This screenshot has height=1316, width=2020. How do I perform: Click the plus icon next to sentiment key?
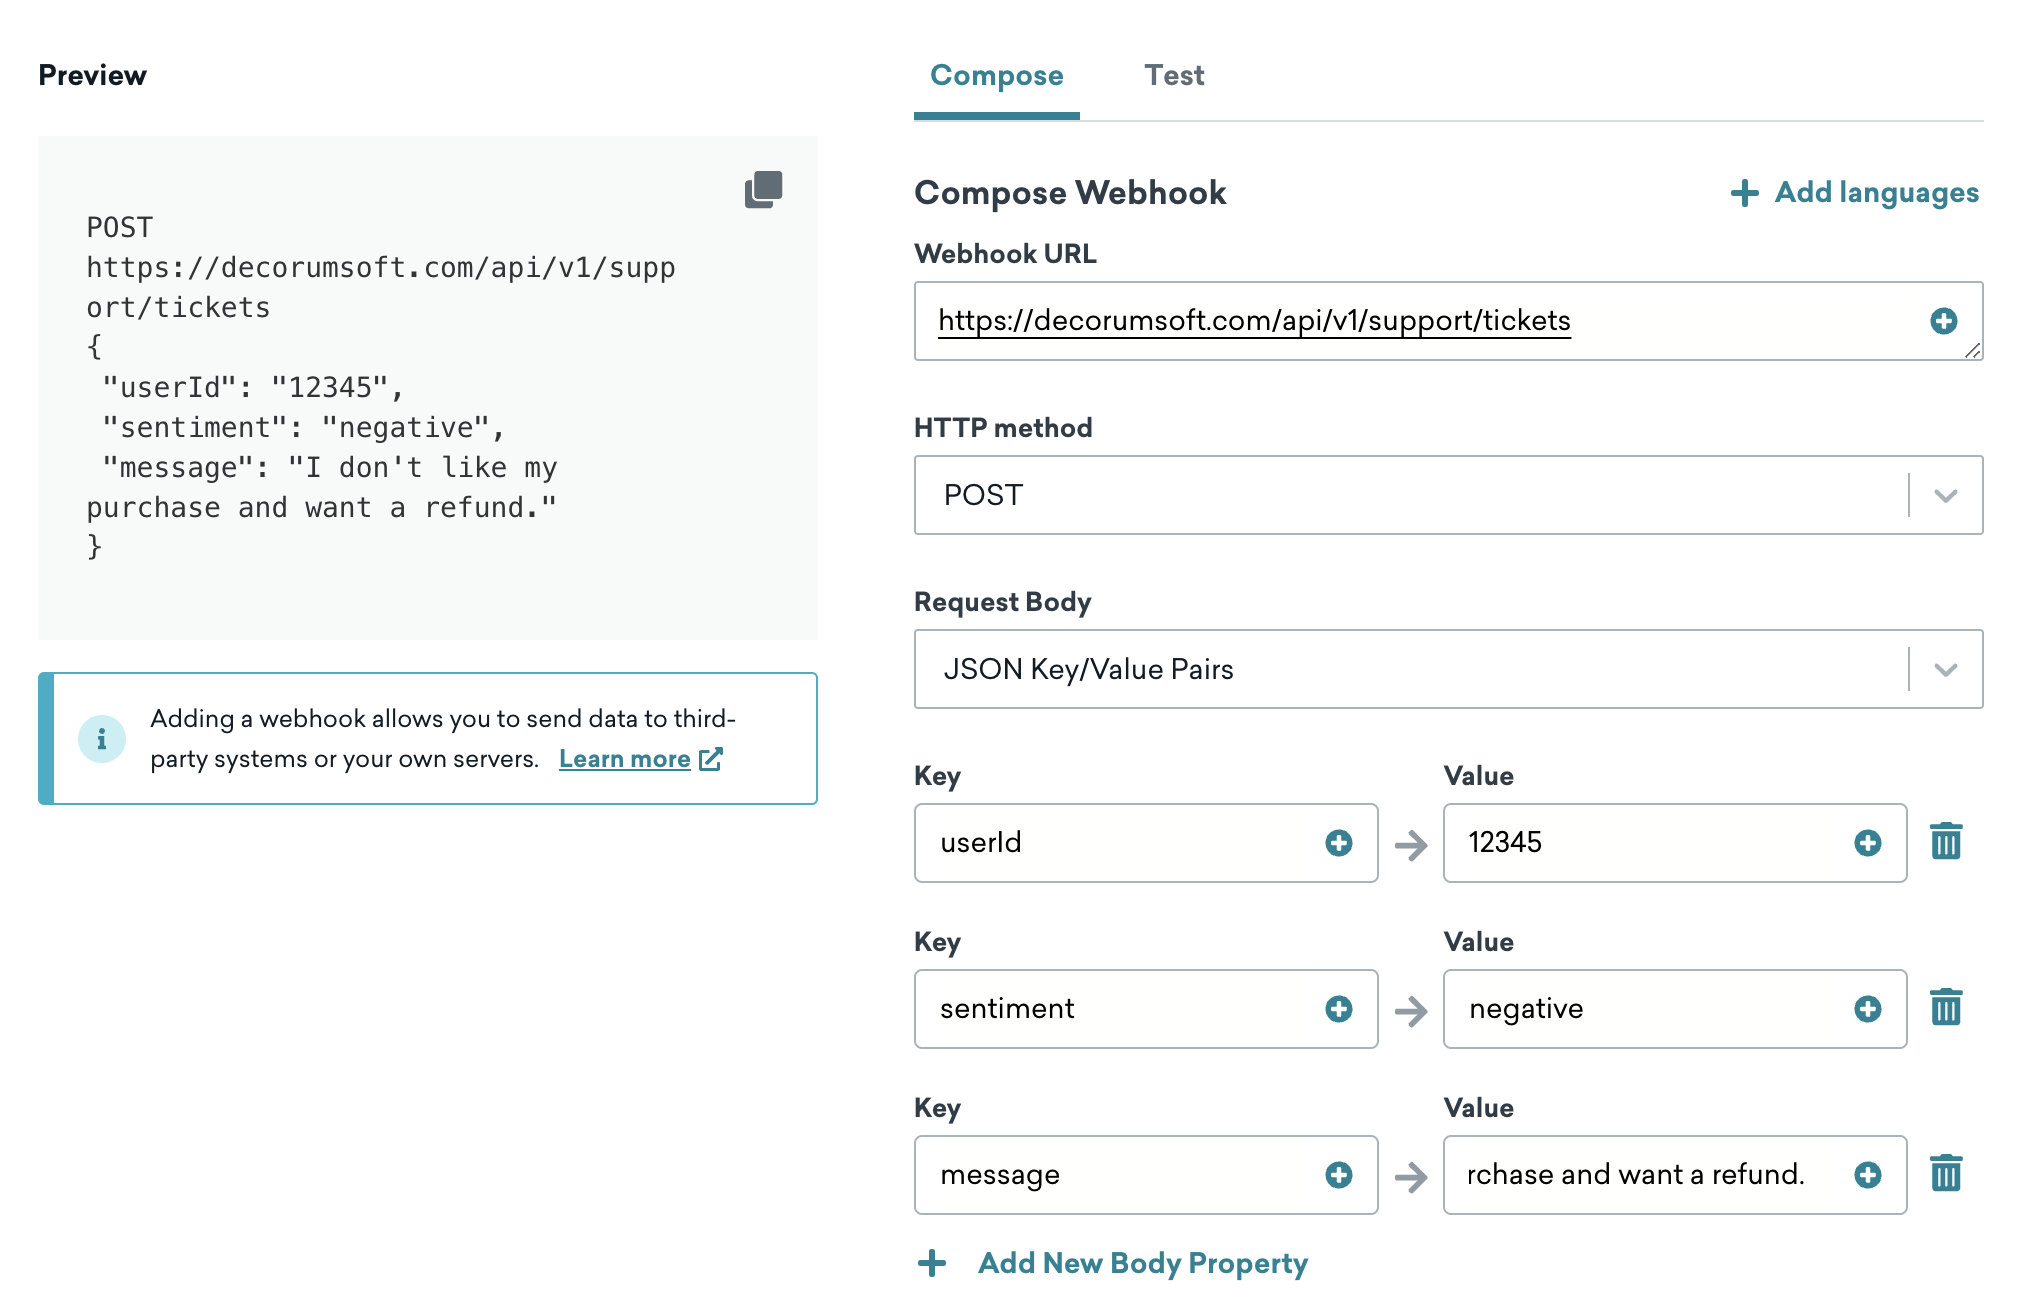tap(1337, 1008)
